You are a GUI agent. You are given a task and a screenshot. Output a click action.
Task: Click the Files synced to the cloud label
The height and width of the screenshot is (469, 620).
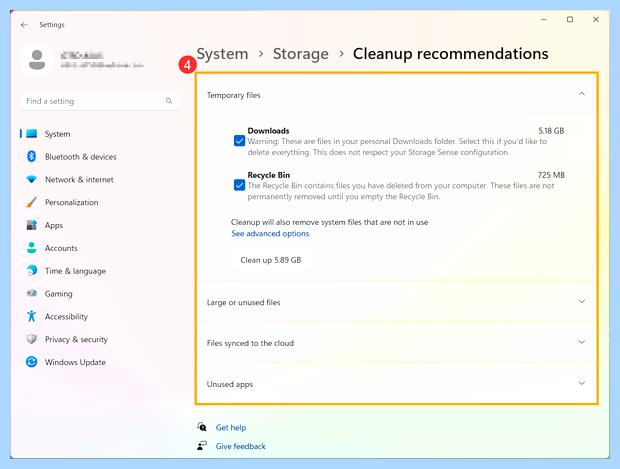point(250,343)
